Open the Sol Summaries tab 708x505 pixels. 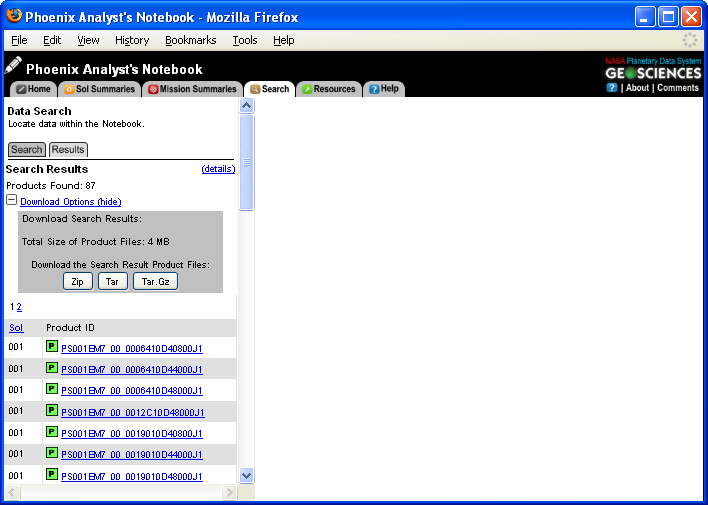[x=100, y=89]
